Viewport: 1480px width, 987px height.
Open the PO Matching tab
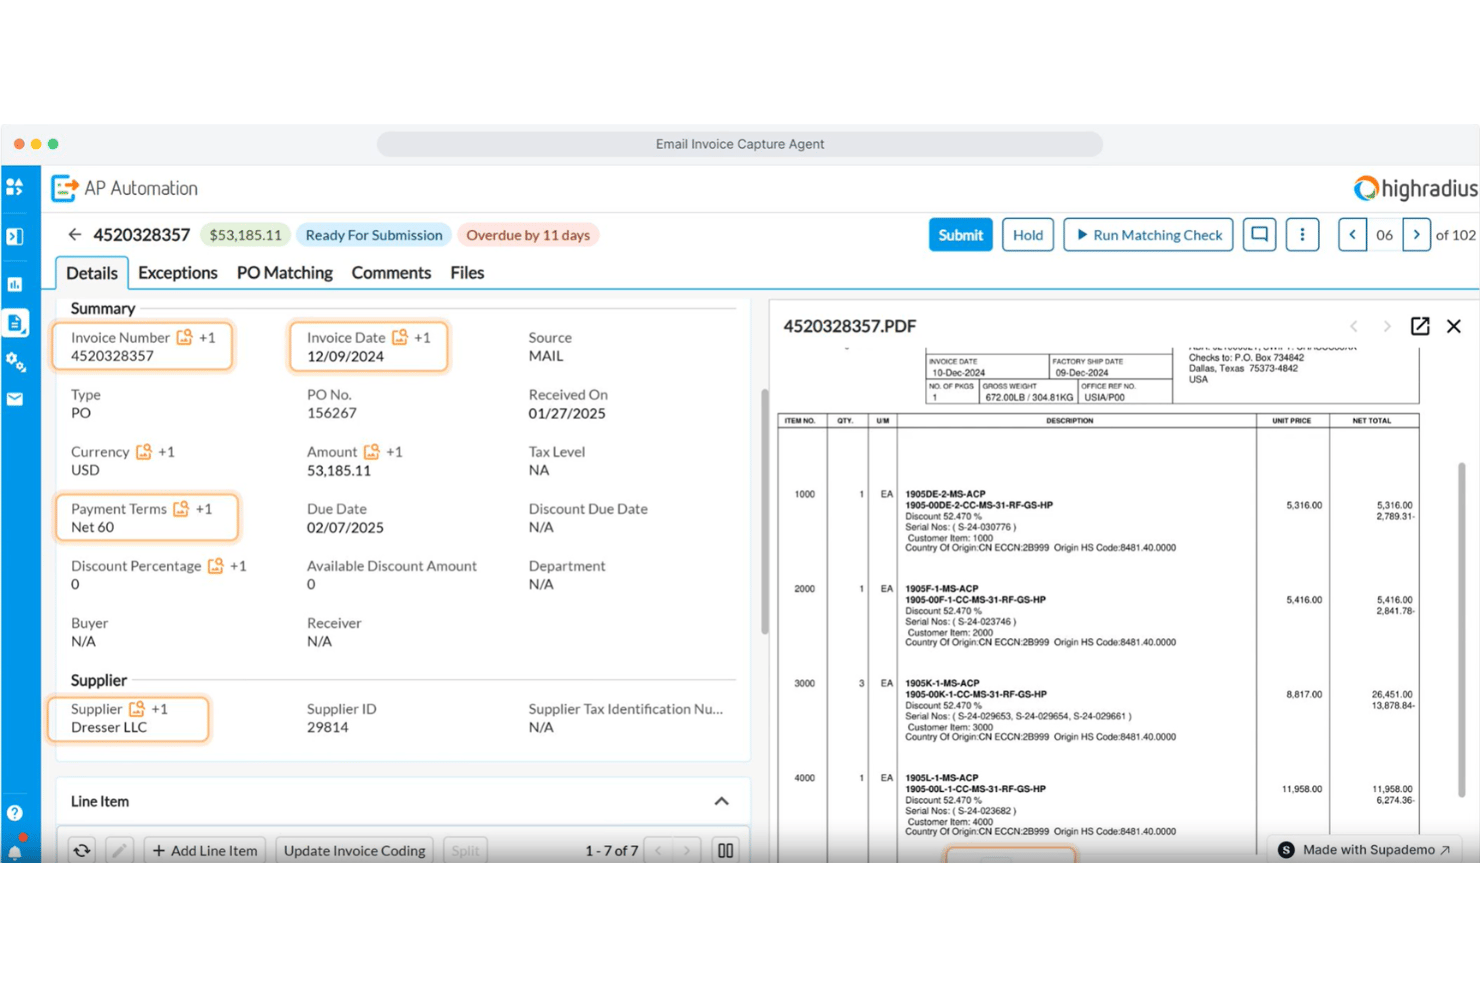(285, 273)
